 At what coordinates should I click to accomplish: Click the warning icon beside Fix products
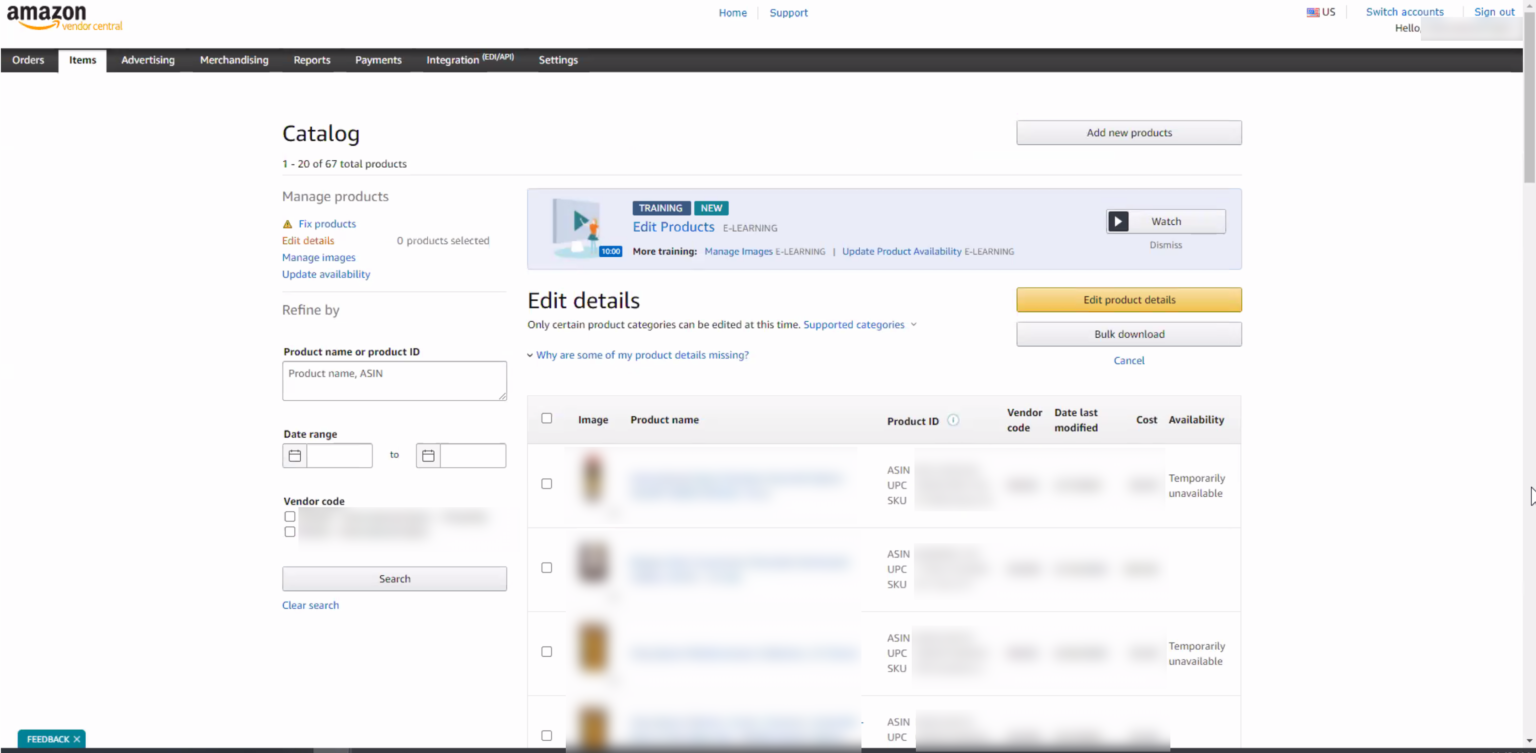(287, 223)
